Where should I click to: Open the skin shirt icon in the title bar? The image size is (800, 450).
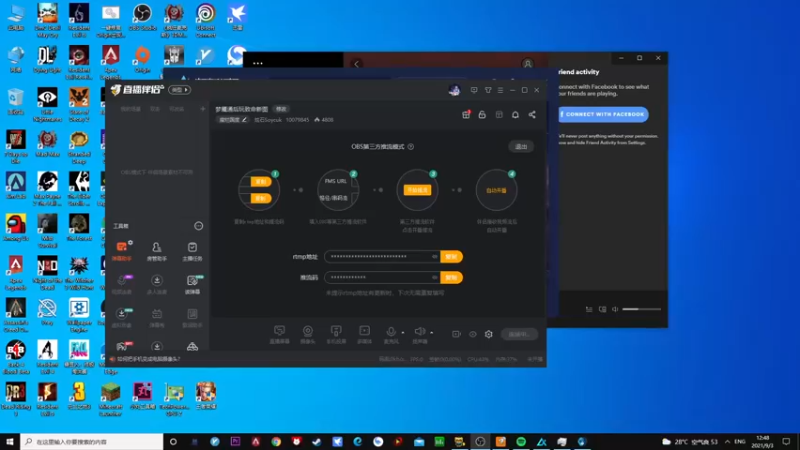click(488, 90)
